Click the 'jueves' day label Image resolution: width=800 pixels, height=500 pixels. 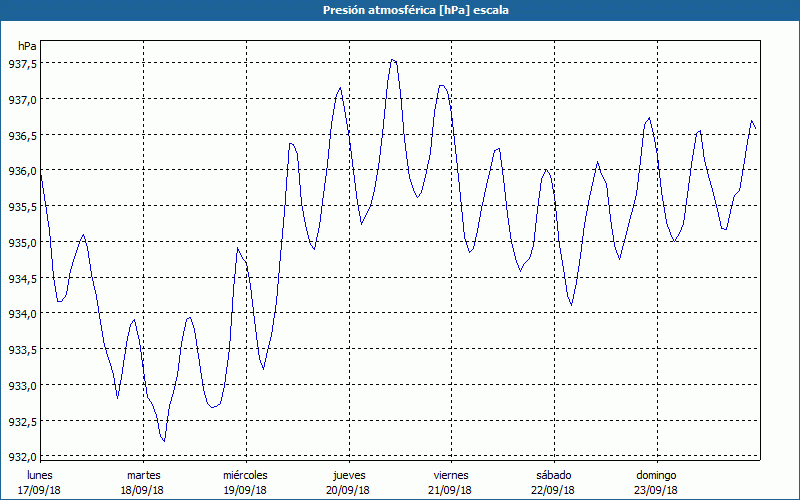pyautogui.click(x=349, y=475)
